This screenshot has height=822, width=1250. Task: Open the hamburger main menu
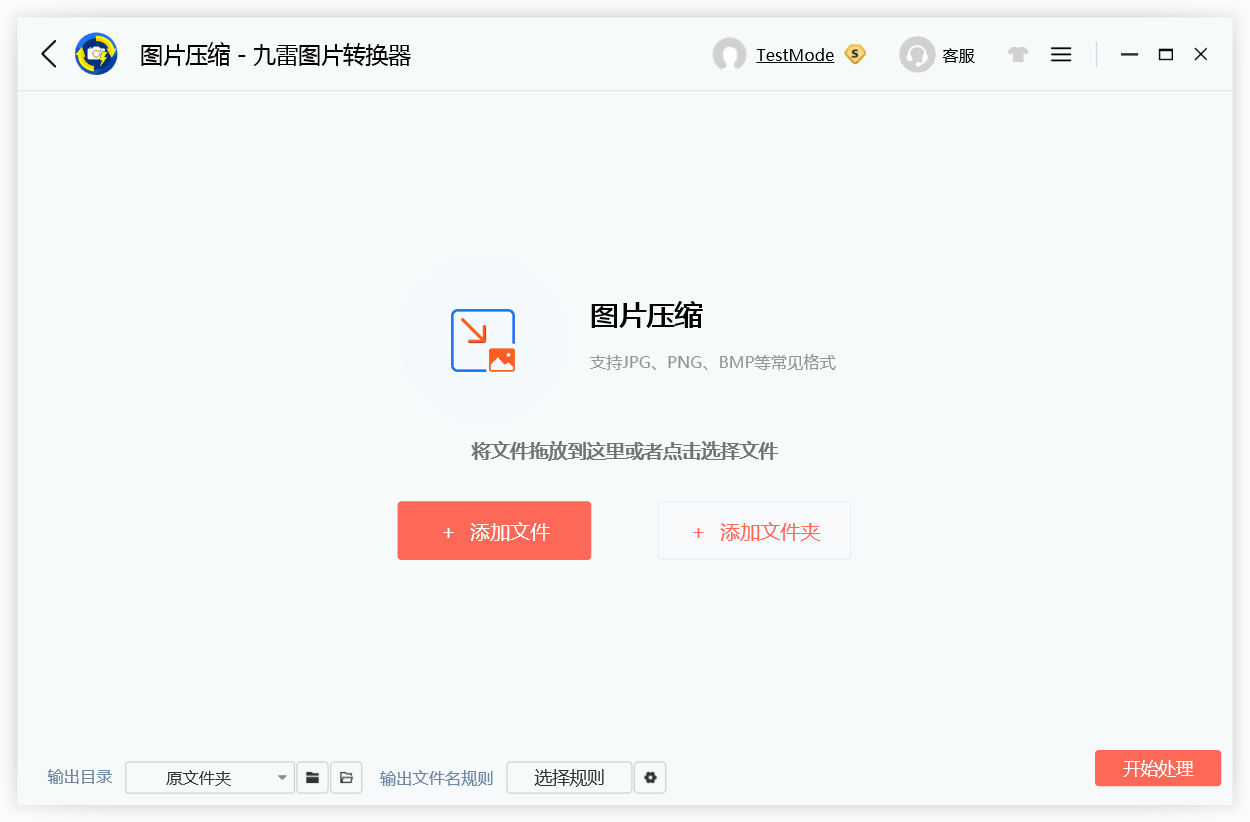click(1061, 55)
